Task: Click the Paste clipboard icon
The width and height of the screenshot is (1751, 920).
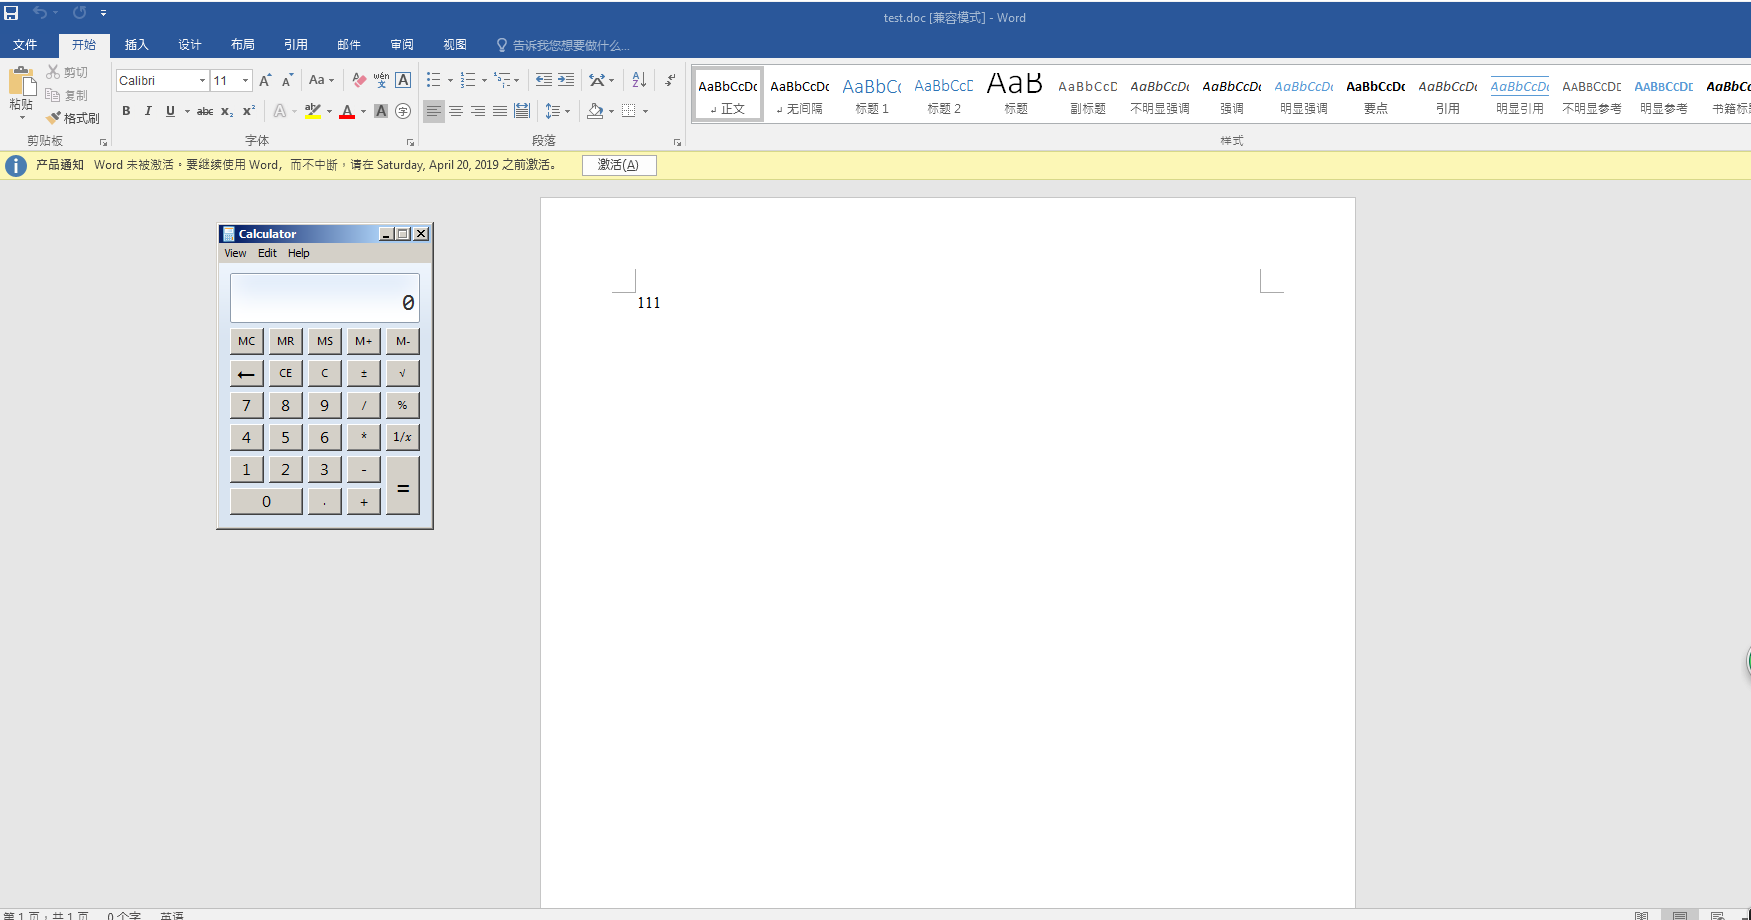Action: pos(21,82)
